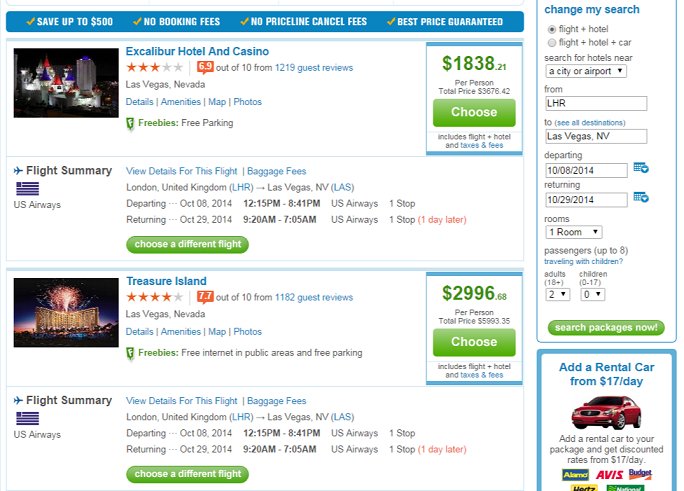Open the adults count dropdown
The width and height of the screenshot is (684, 491).
pos(557,294)
